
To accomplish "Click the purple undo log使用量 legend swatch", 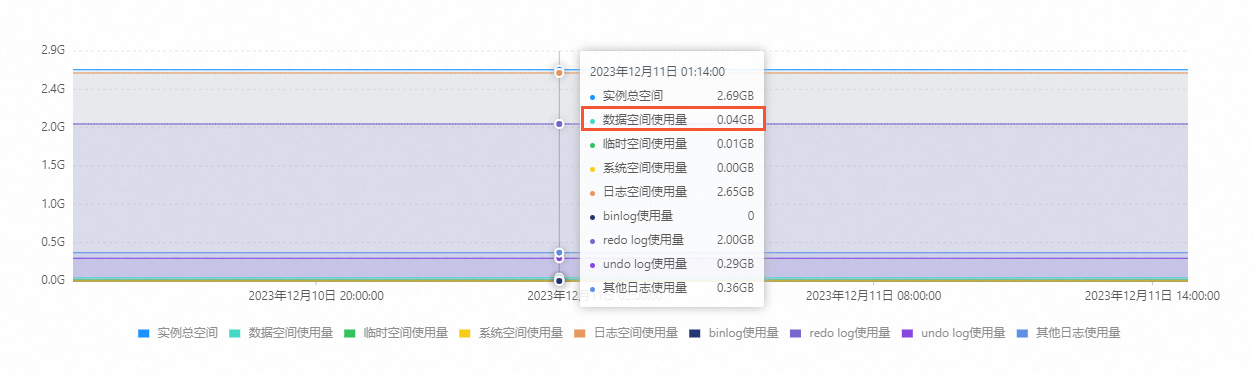I will [907, 333].
